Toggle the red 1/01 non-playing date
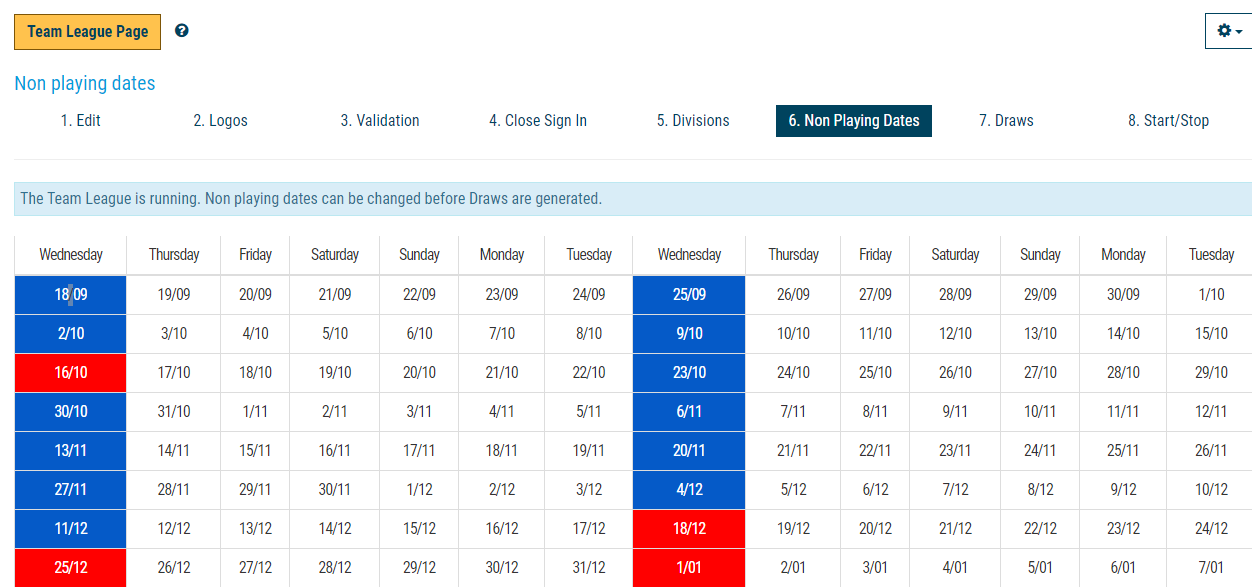Image resolution: width=1252 pixels, height=587 pixels. tap(689, 568)
